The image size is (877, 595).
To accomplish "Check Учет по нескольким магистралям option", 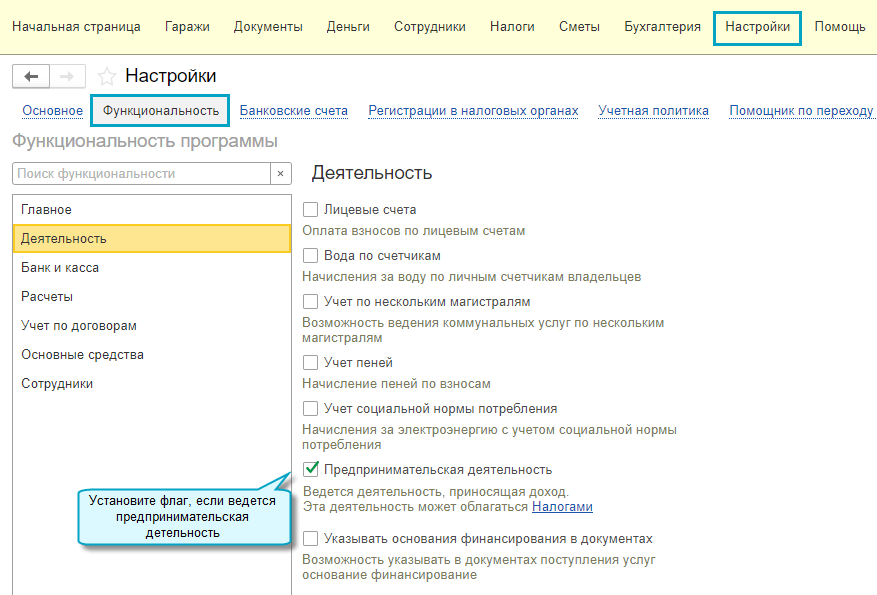I will (310, 301).
